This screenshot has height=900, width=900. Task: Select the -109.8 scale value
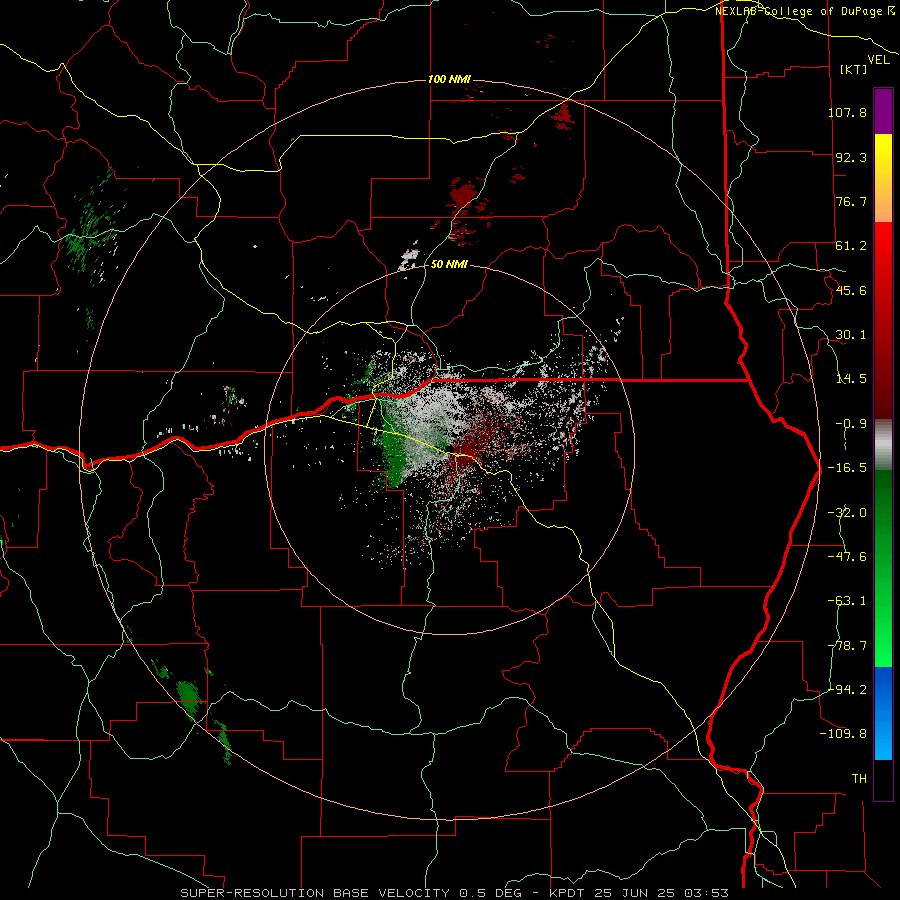[x=843, y=734]
